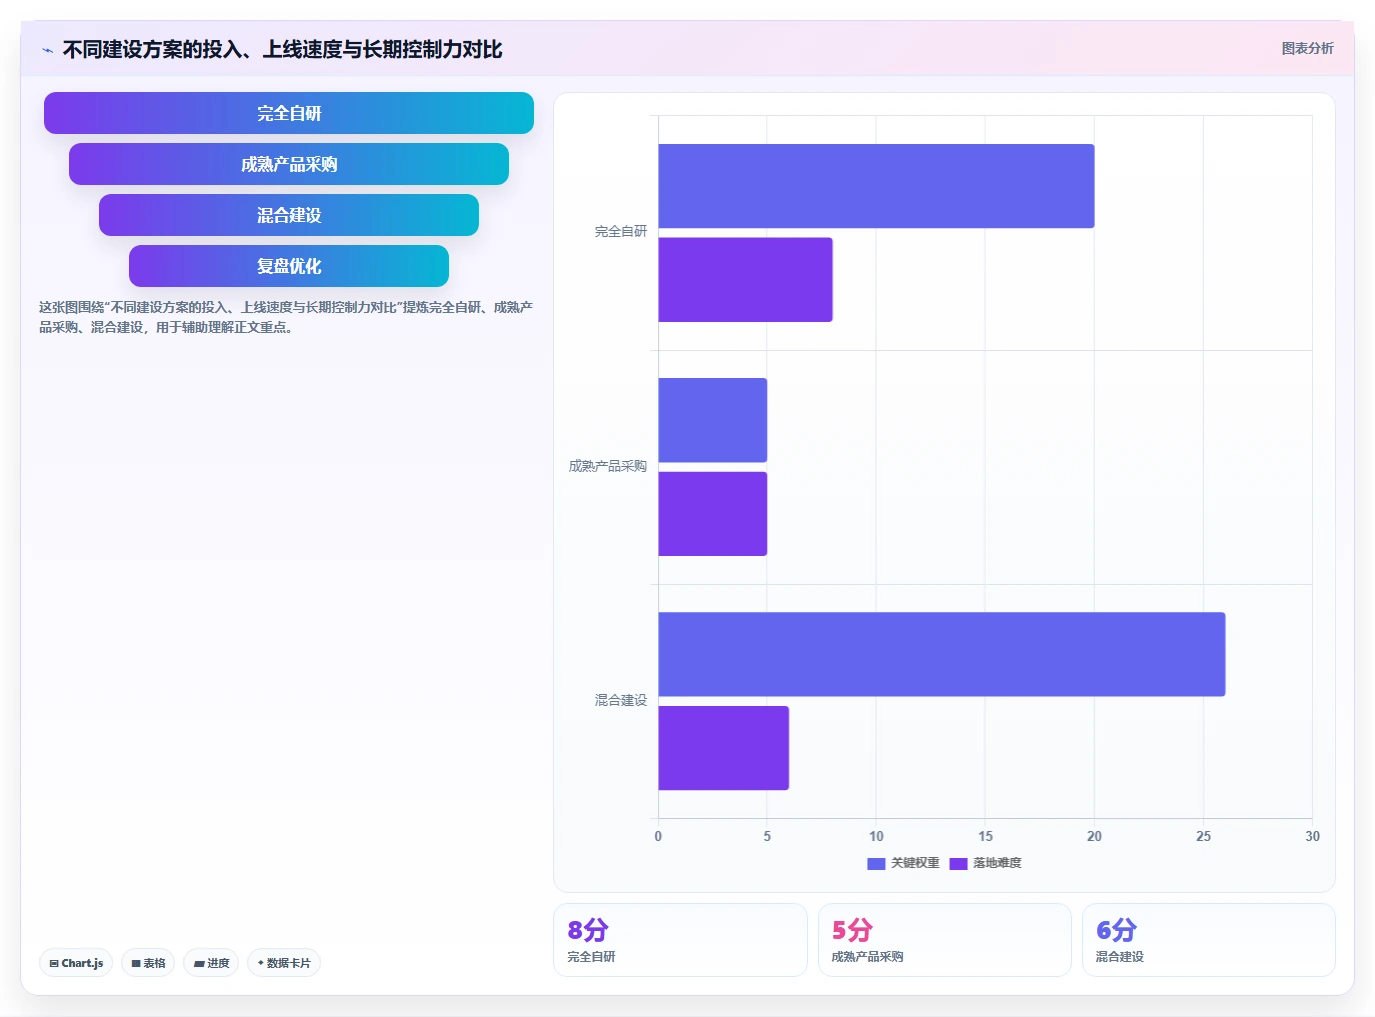Open the 6分 混合建设 data card

(x=1208, y=940)
